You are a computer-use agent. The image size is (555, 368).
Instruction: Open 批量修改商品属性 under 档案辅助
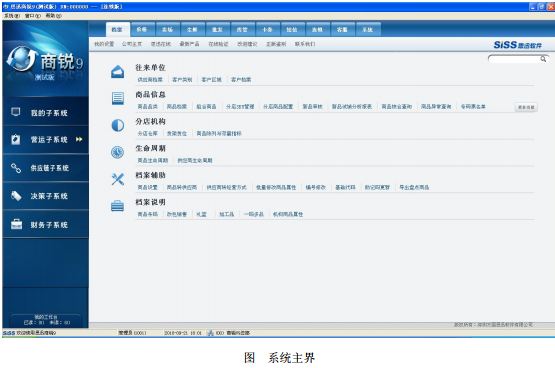tap(276, 187)
